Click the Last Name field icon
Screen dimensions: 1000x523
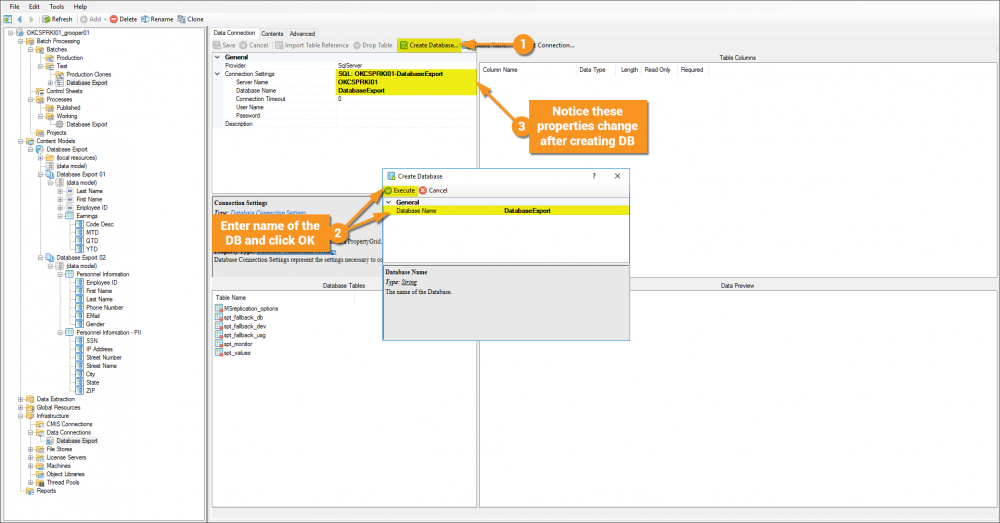[x=70, y=191]
